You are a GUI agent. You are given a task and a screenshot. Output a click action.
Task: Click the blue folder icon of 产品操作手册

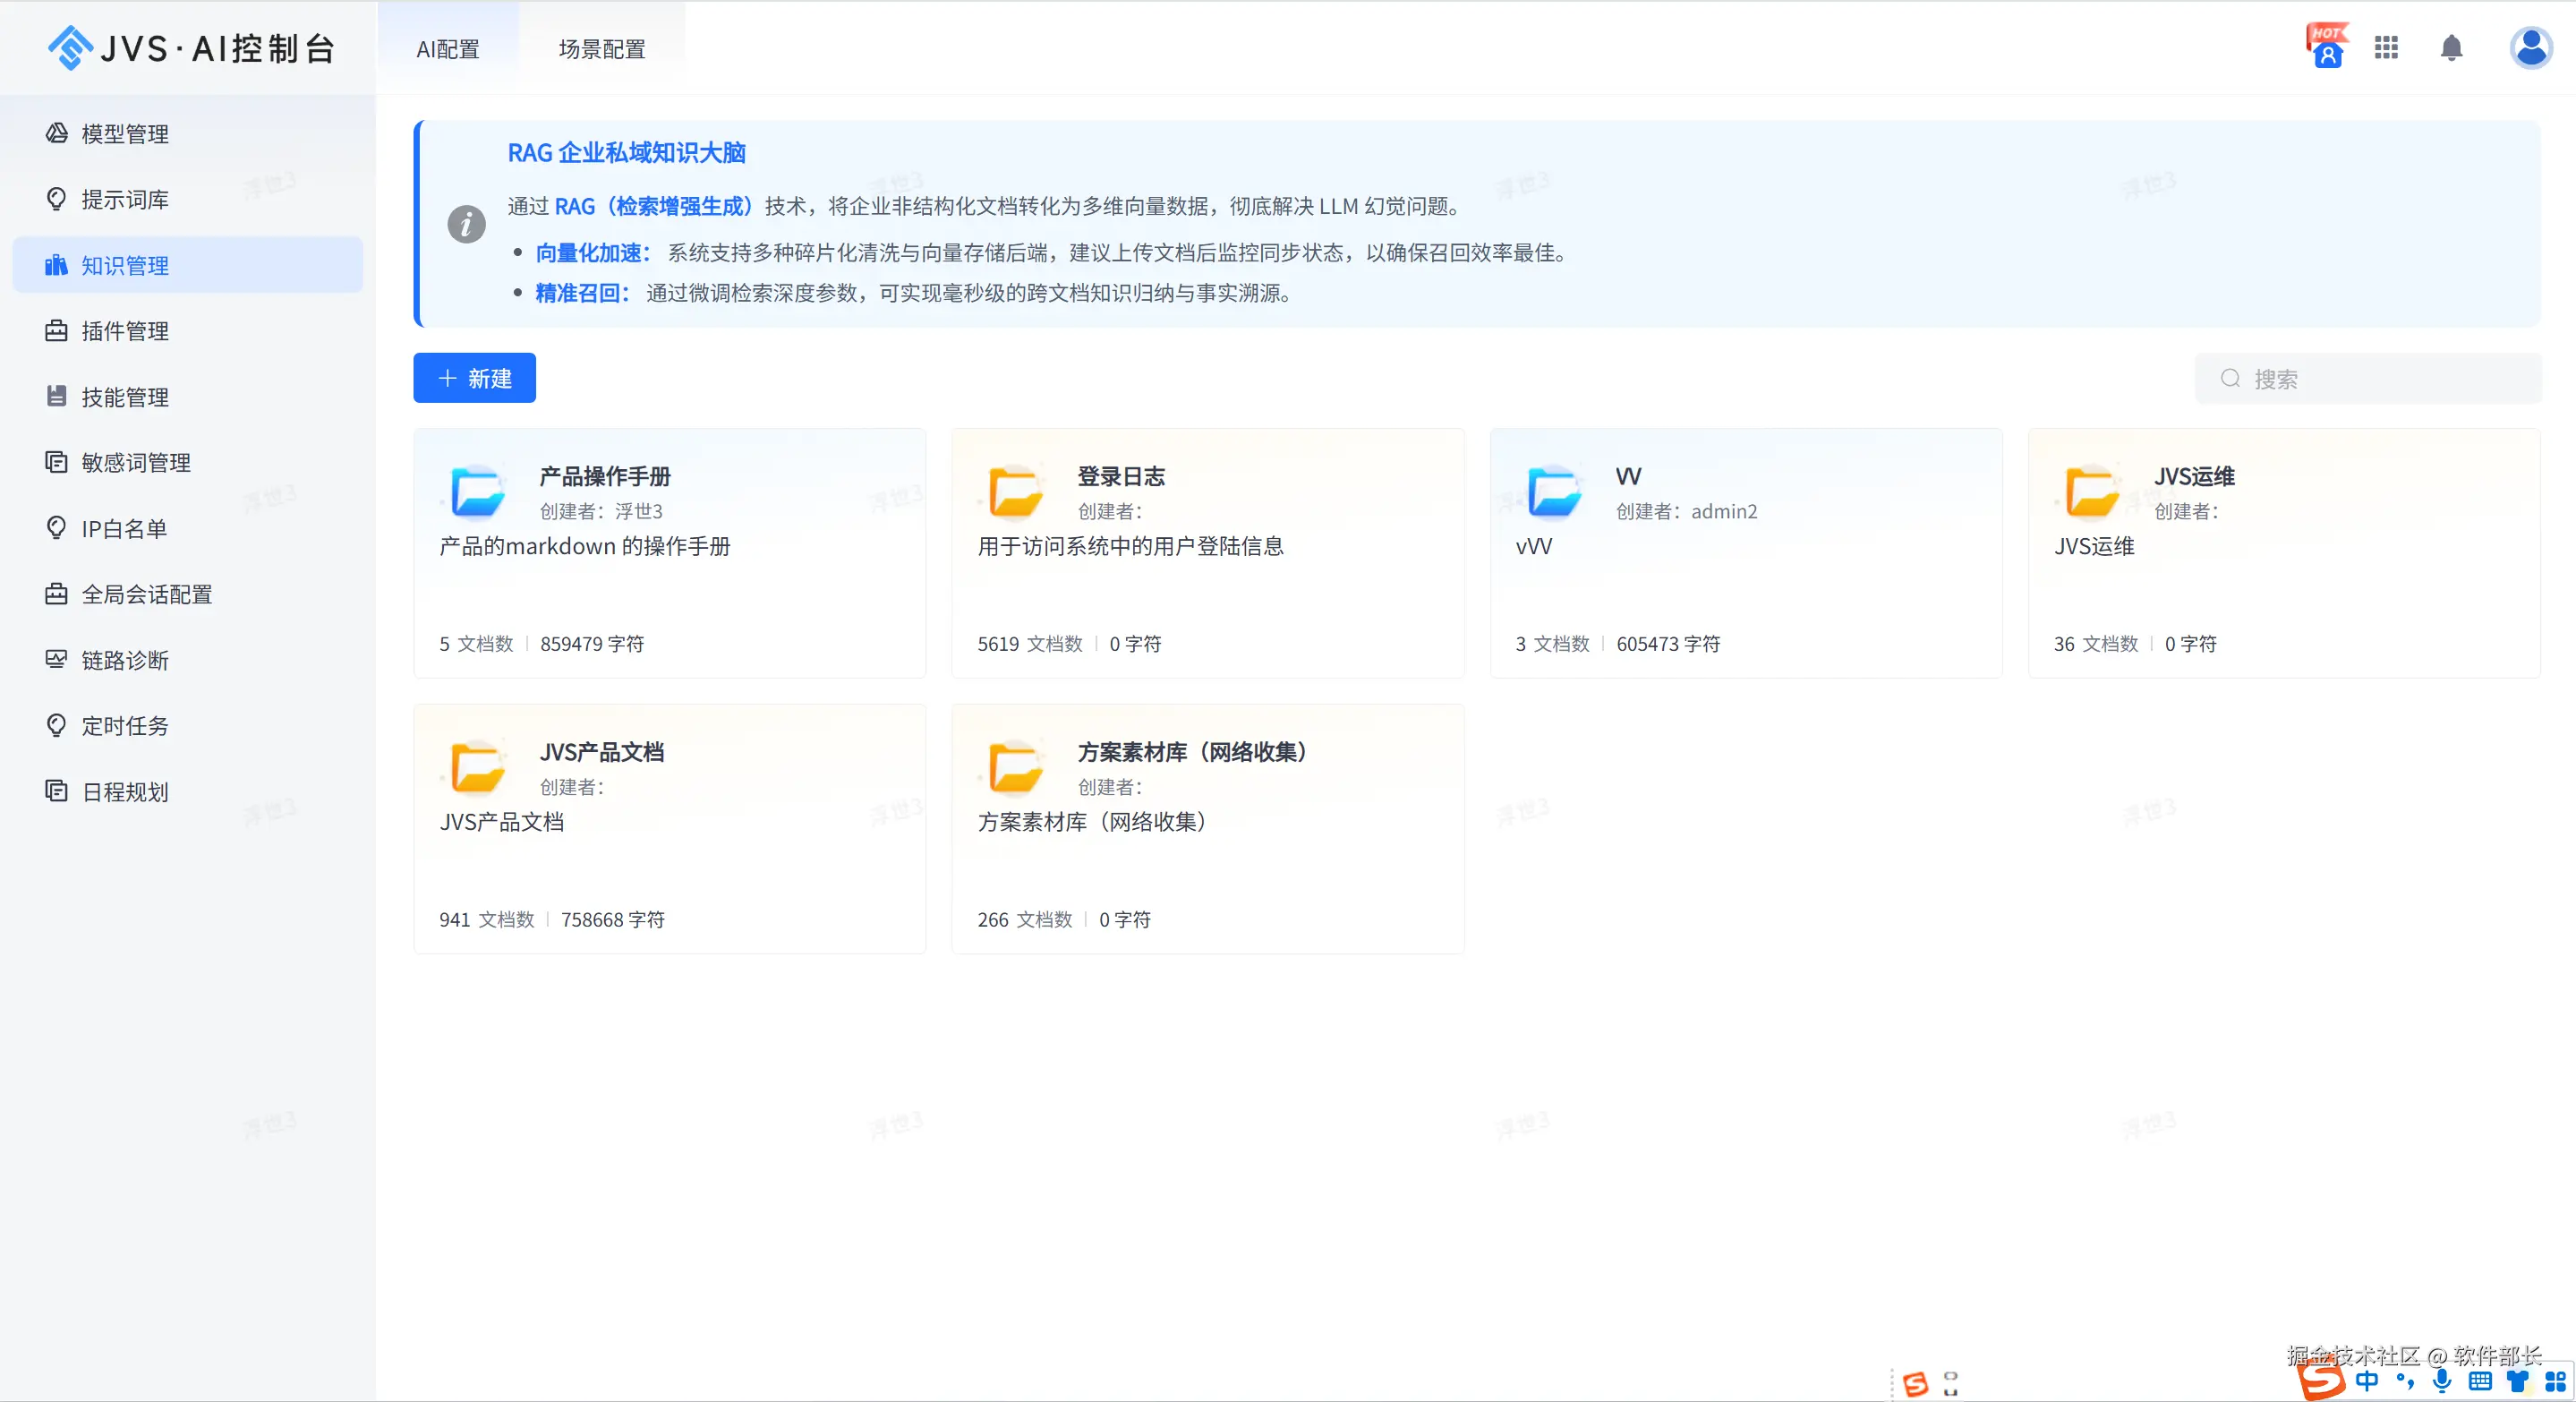pyautogui.click(x=477, y=492)
